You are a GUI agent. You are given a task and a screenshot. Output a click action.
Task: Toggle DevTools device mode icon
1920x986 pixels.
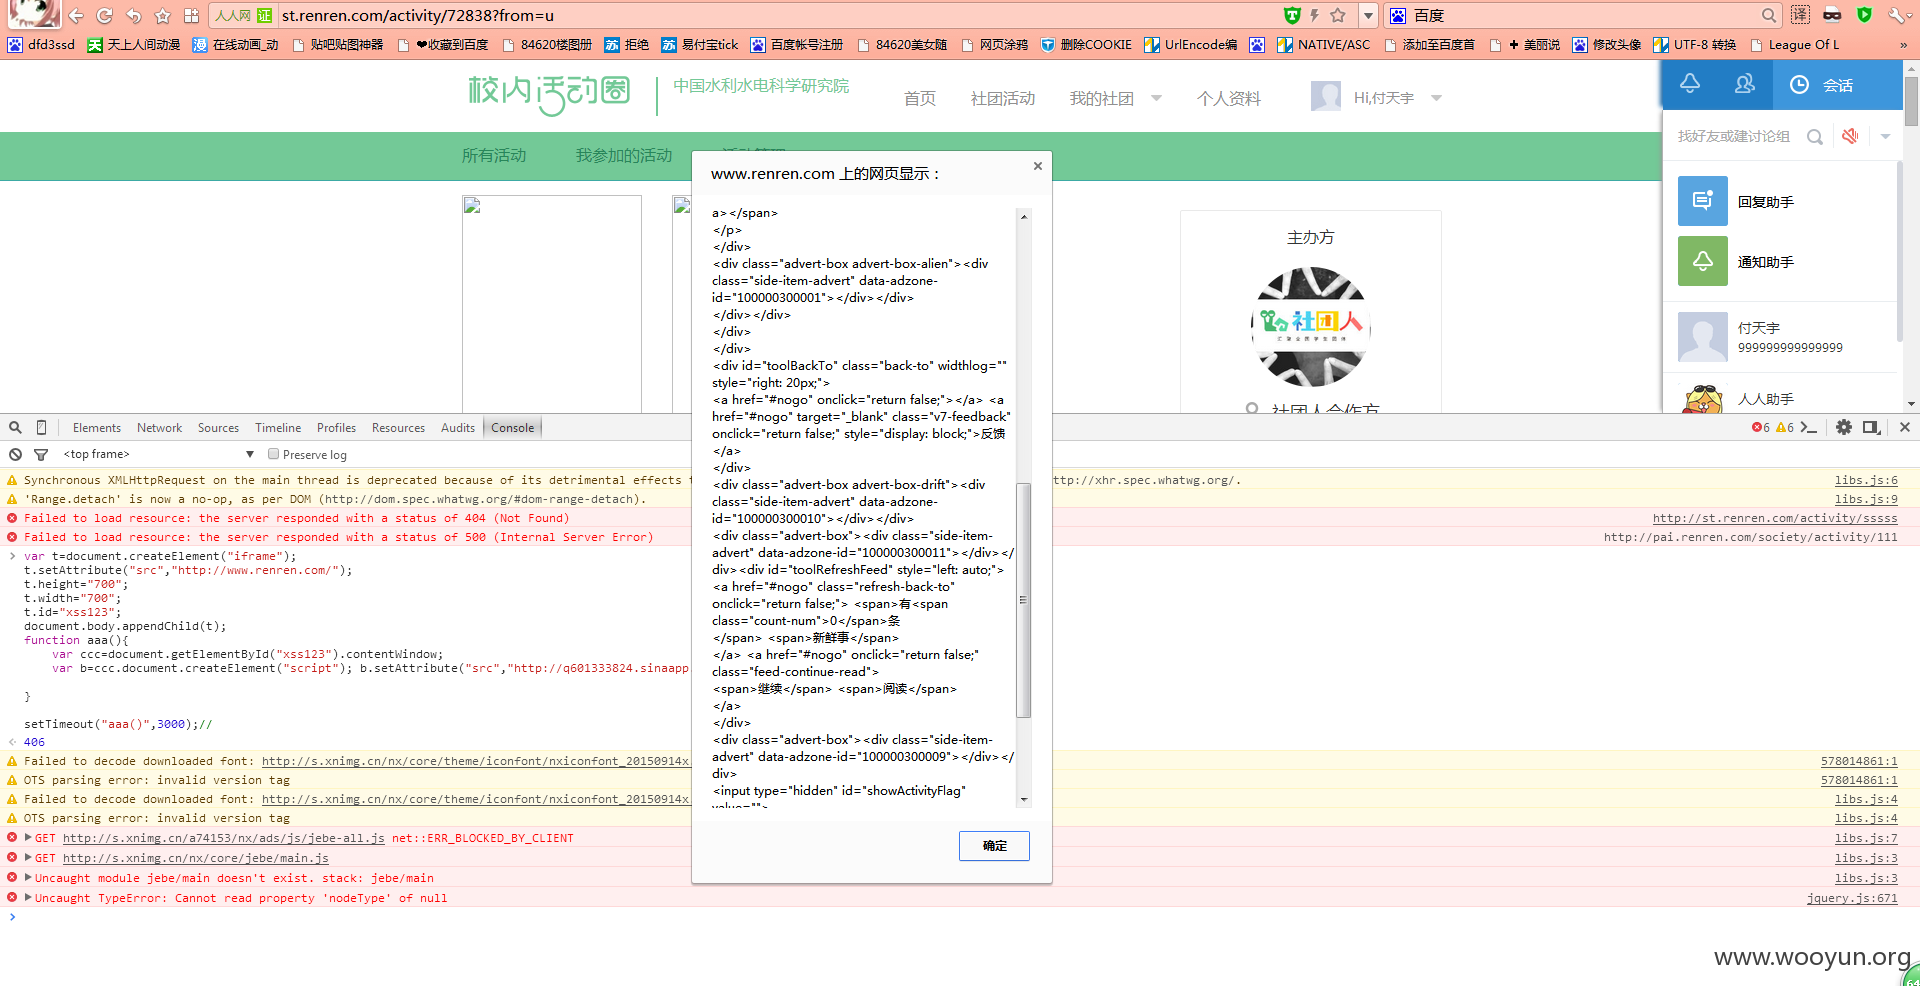tap(41, 427)
